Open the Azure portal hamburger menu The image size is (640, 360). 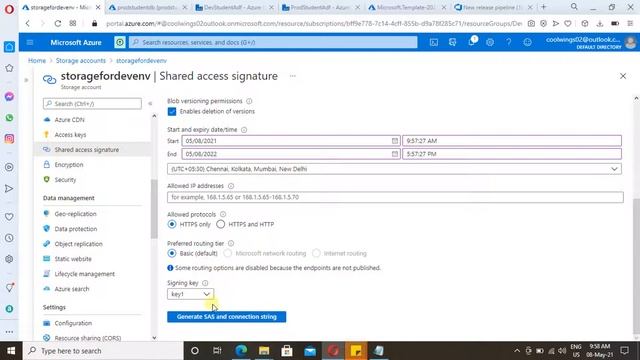pos(30,42)
